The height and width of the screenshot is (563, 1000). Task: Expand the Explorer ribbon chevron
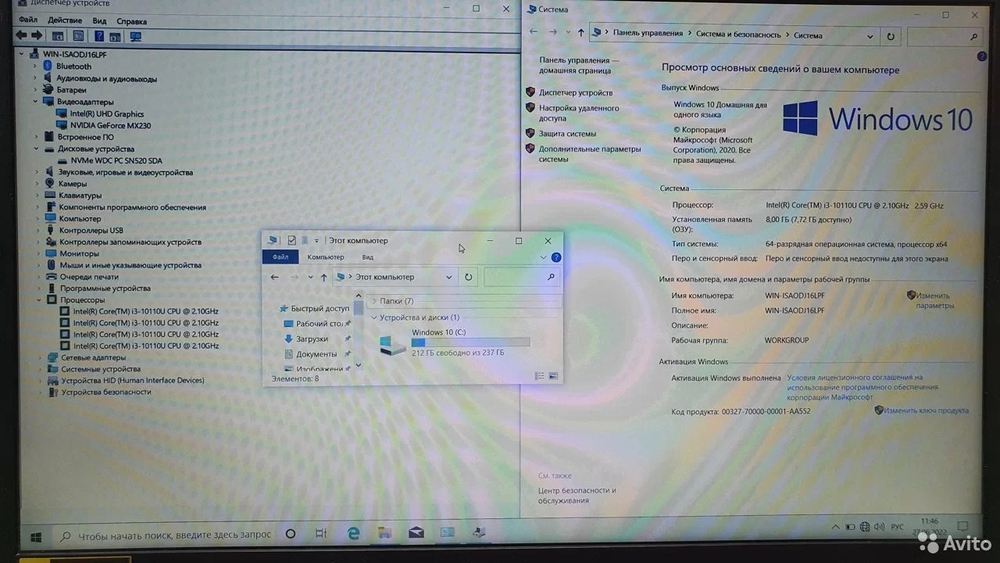point(543,257)
